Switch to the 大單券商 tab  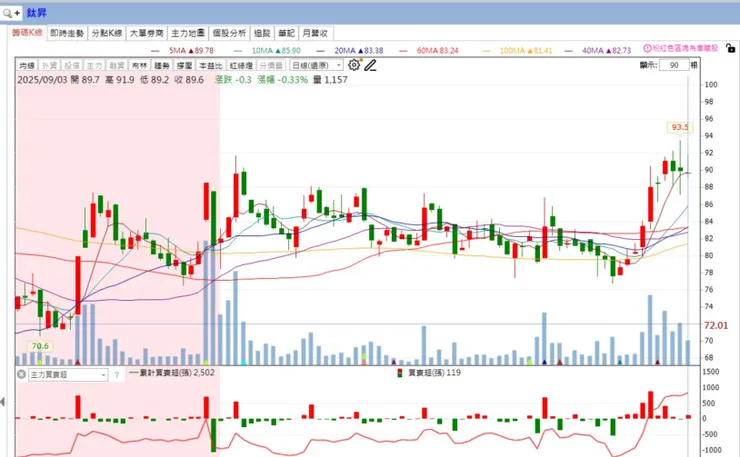point(146,33)
